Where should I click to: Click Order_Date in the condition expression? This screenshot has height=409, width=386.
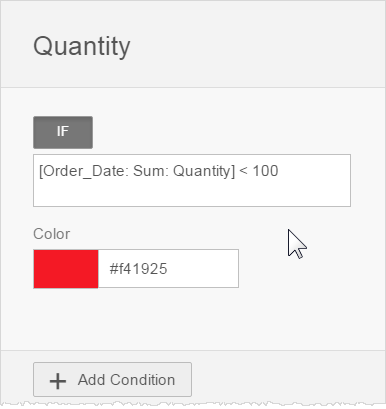coord(85,171)
